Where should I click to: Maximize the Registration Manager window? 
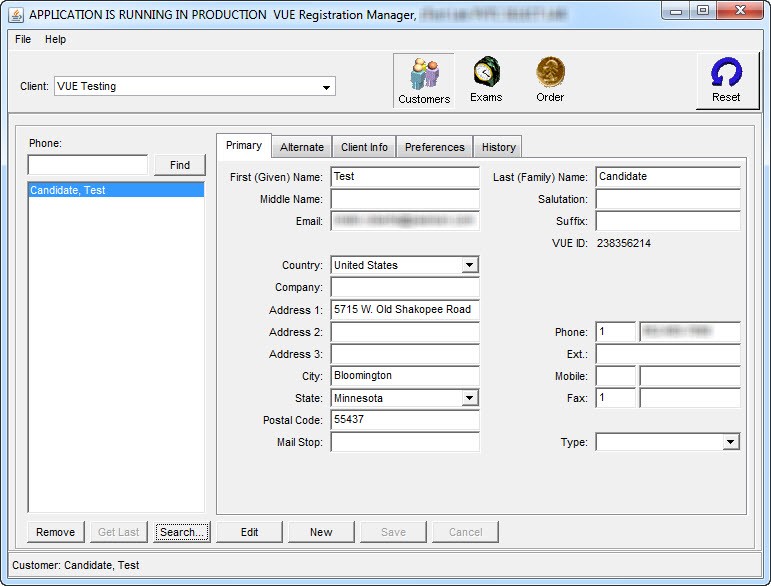coord(703,11)
